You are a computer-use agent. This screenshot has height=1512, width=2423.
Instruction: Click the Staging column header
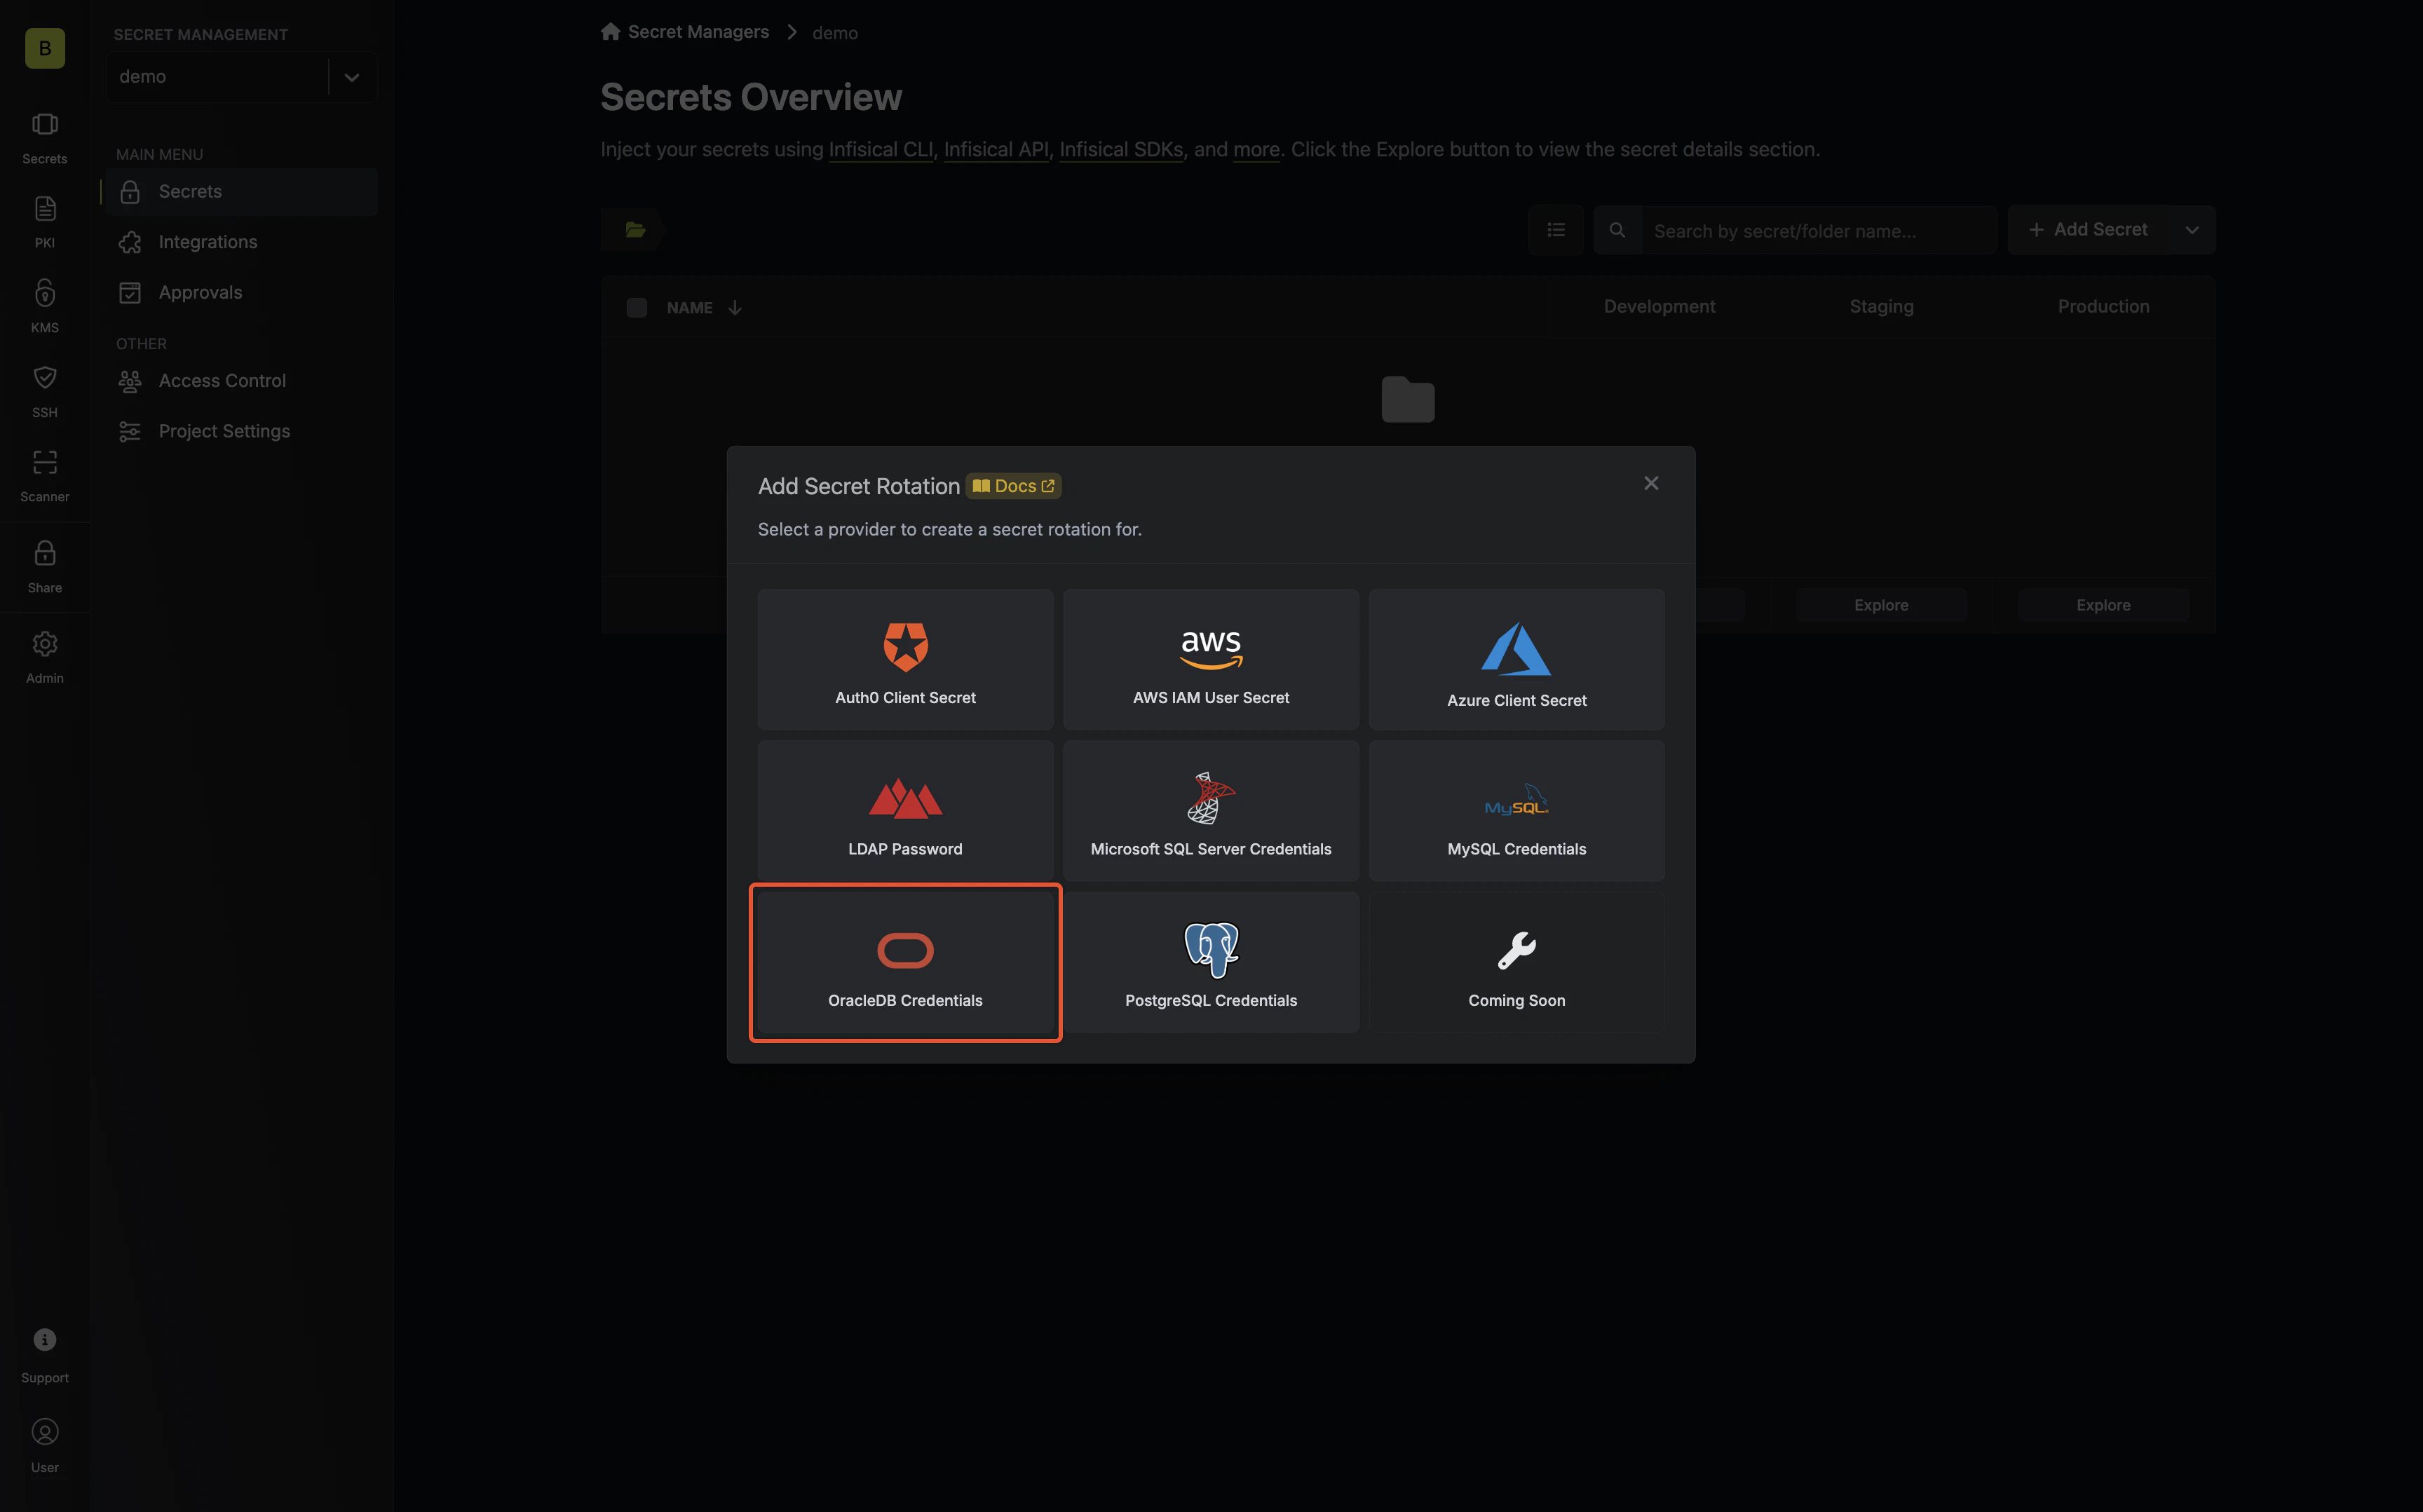pos(1881,306)
